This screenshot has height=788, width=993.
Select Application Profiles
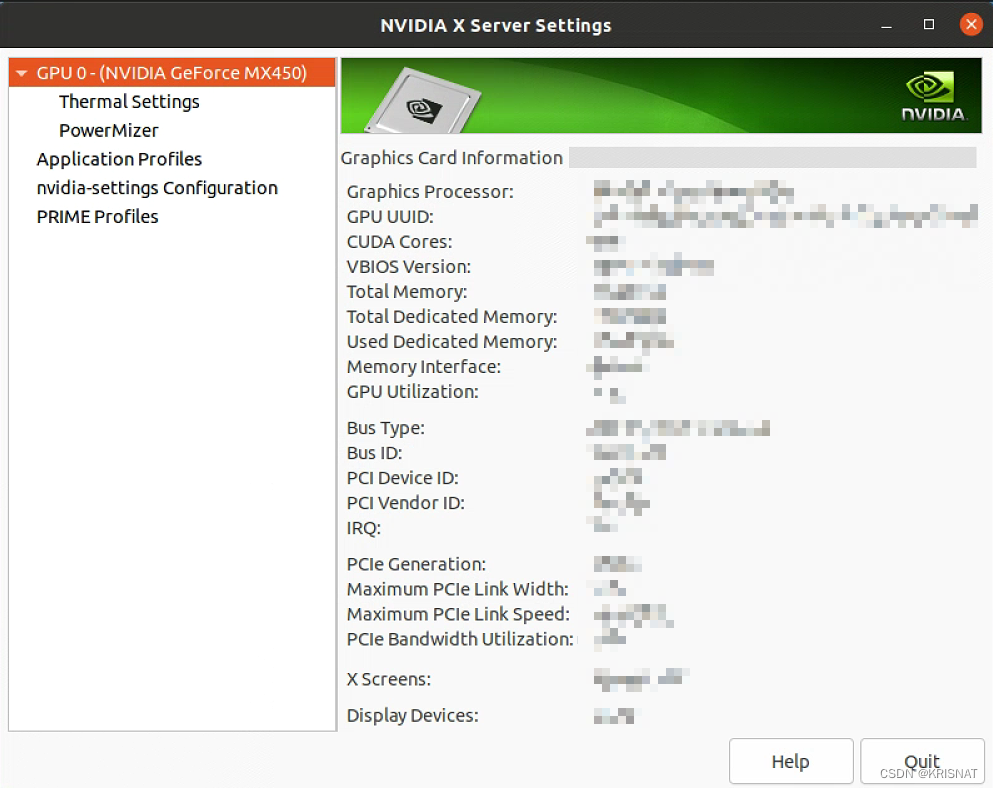119,159
